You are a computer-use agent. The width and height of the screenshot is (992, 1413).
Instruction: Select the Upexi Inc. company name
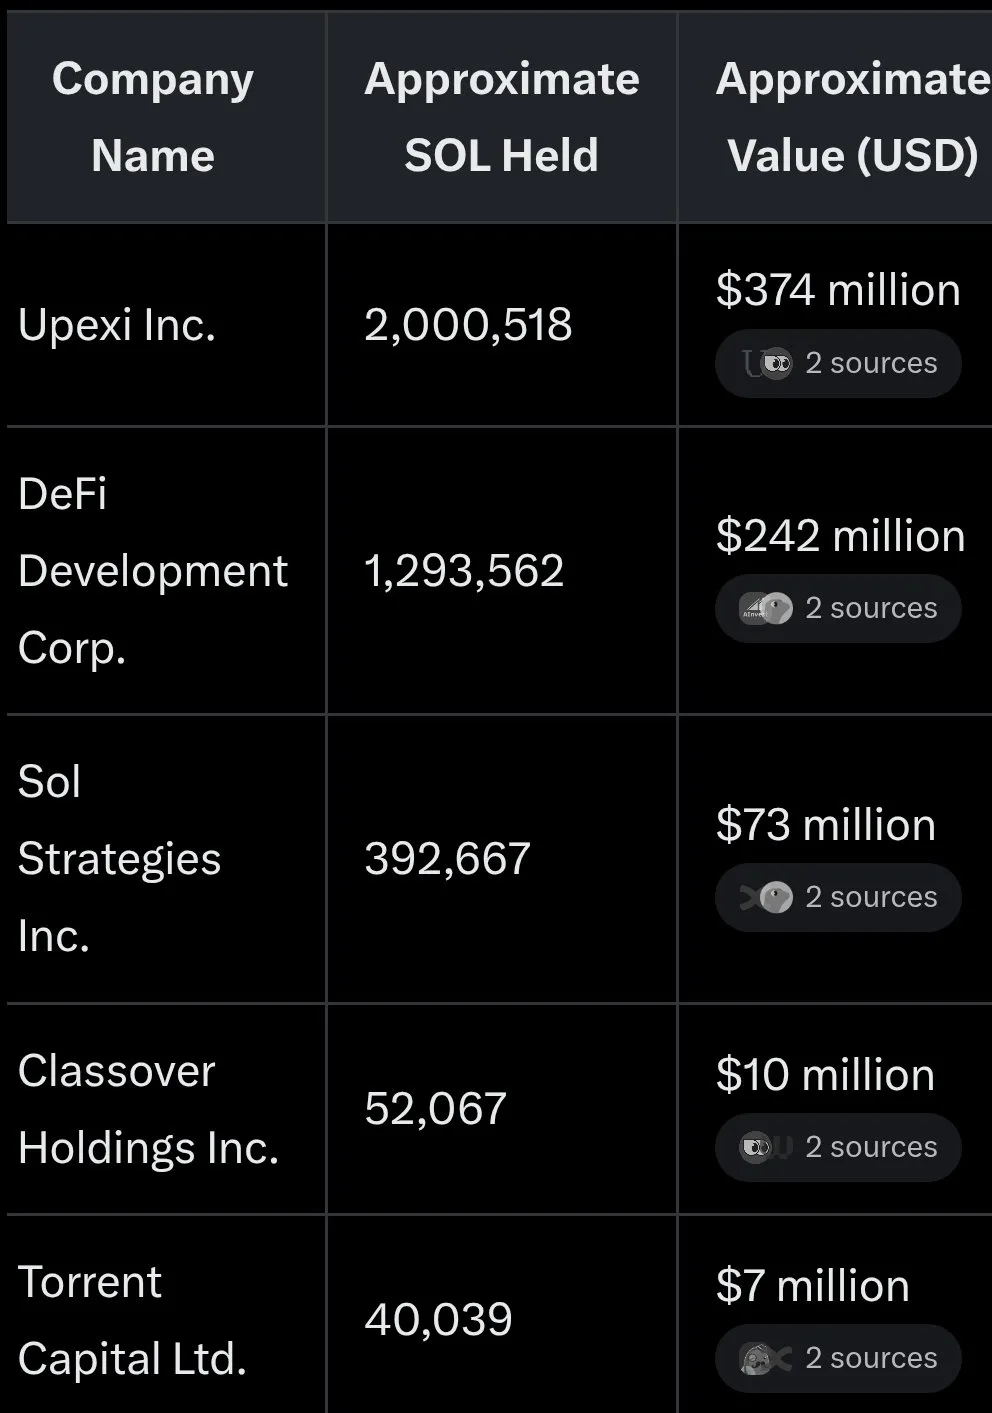[117, 325]
